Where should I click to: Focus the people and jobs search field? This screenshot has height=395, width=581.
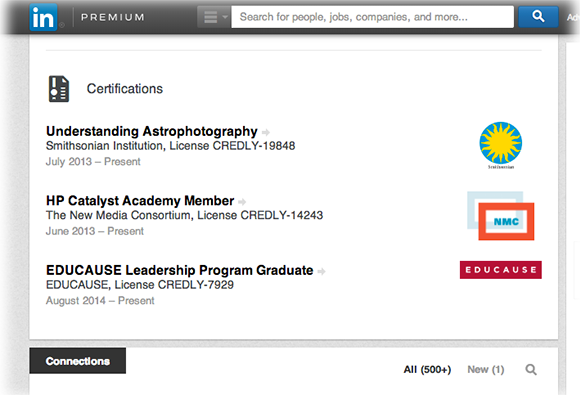pyautogui.click(x=372, y=17)
